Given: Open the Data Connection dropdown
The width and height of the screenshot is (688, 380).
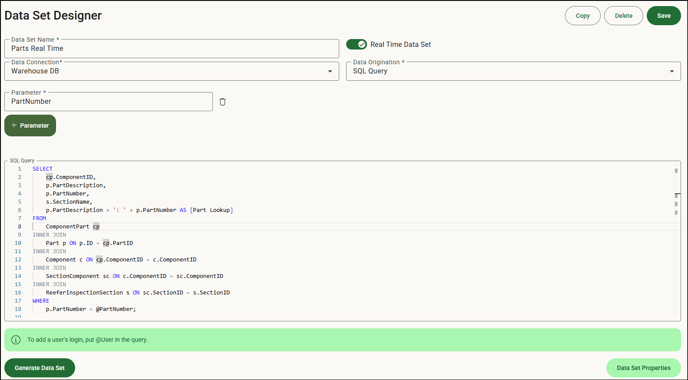Looking at the screenshot, I should [x=172, y=71].
